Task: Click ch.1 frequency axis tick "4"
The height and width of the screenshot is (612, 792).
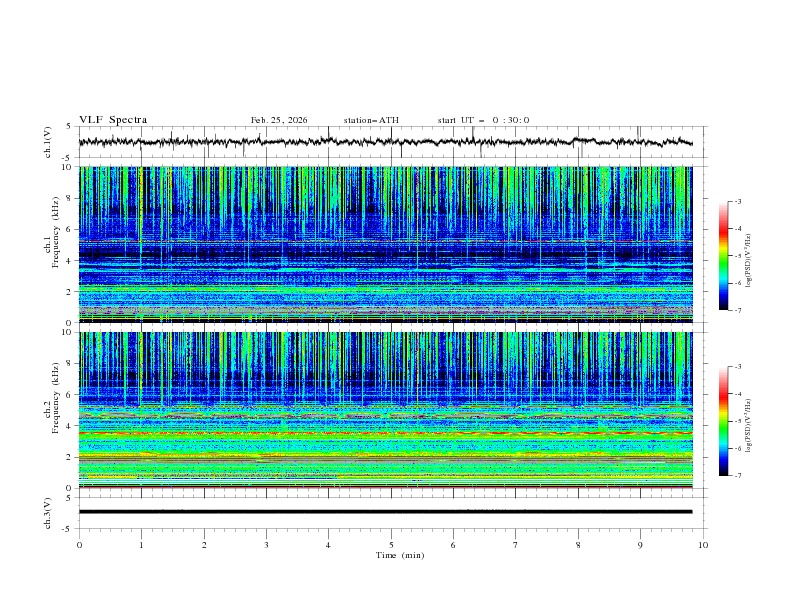Action: (70, 261)
